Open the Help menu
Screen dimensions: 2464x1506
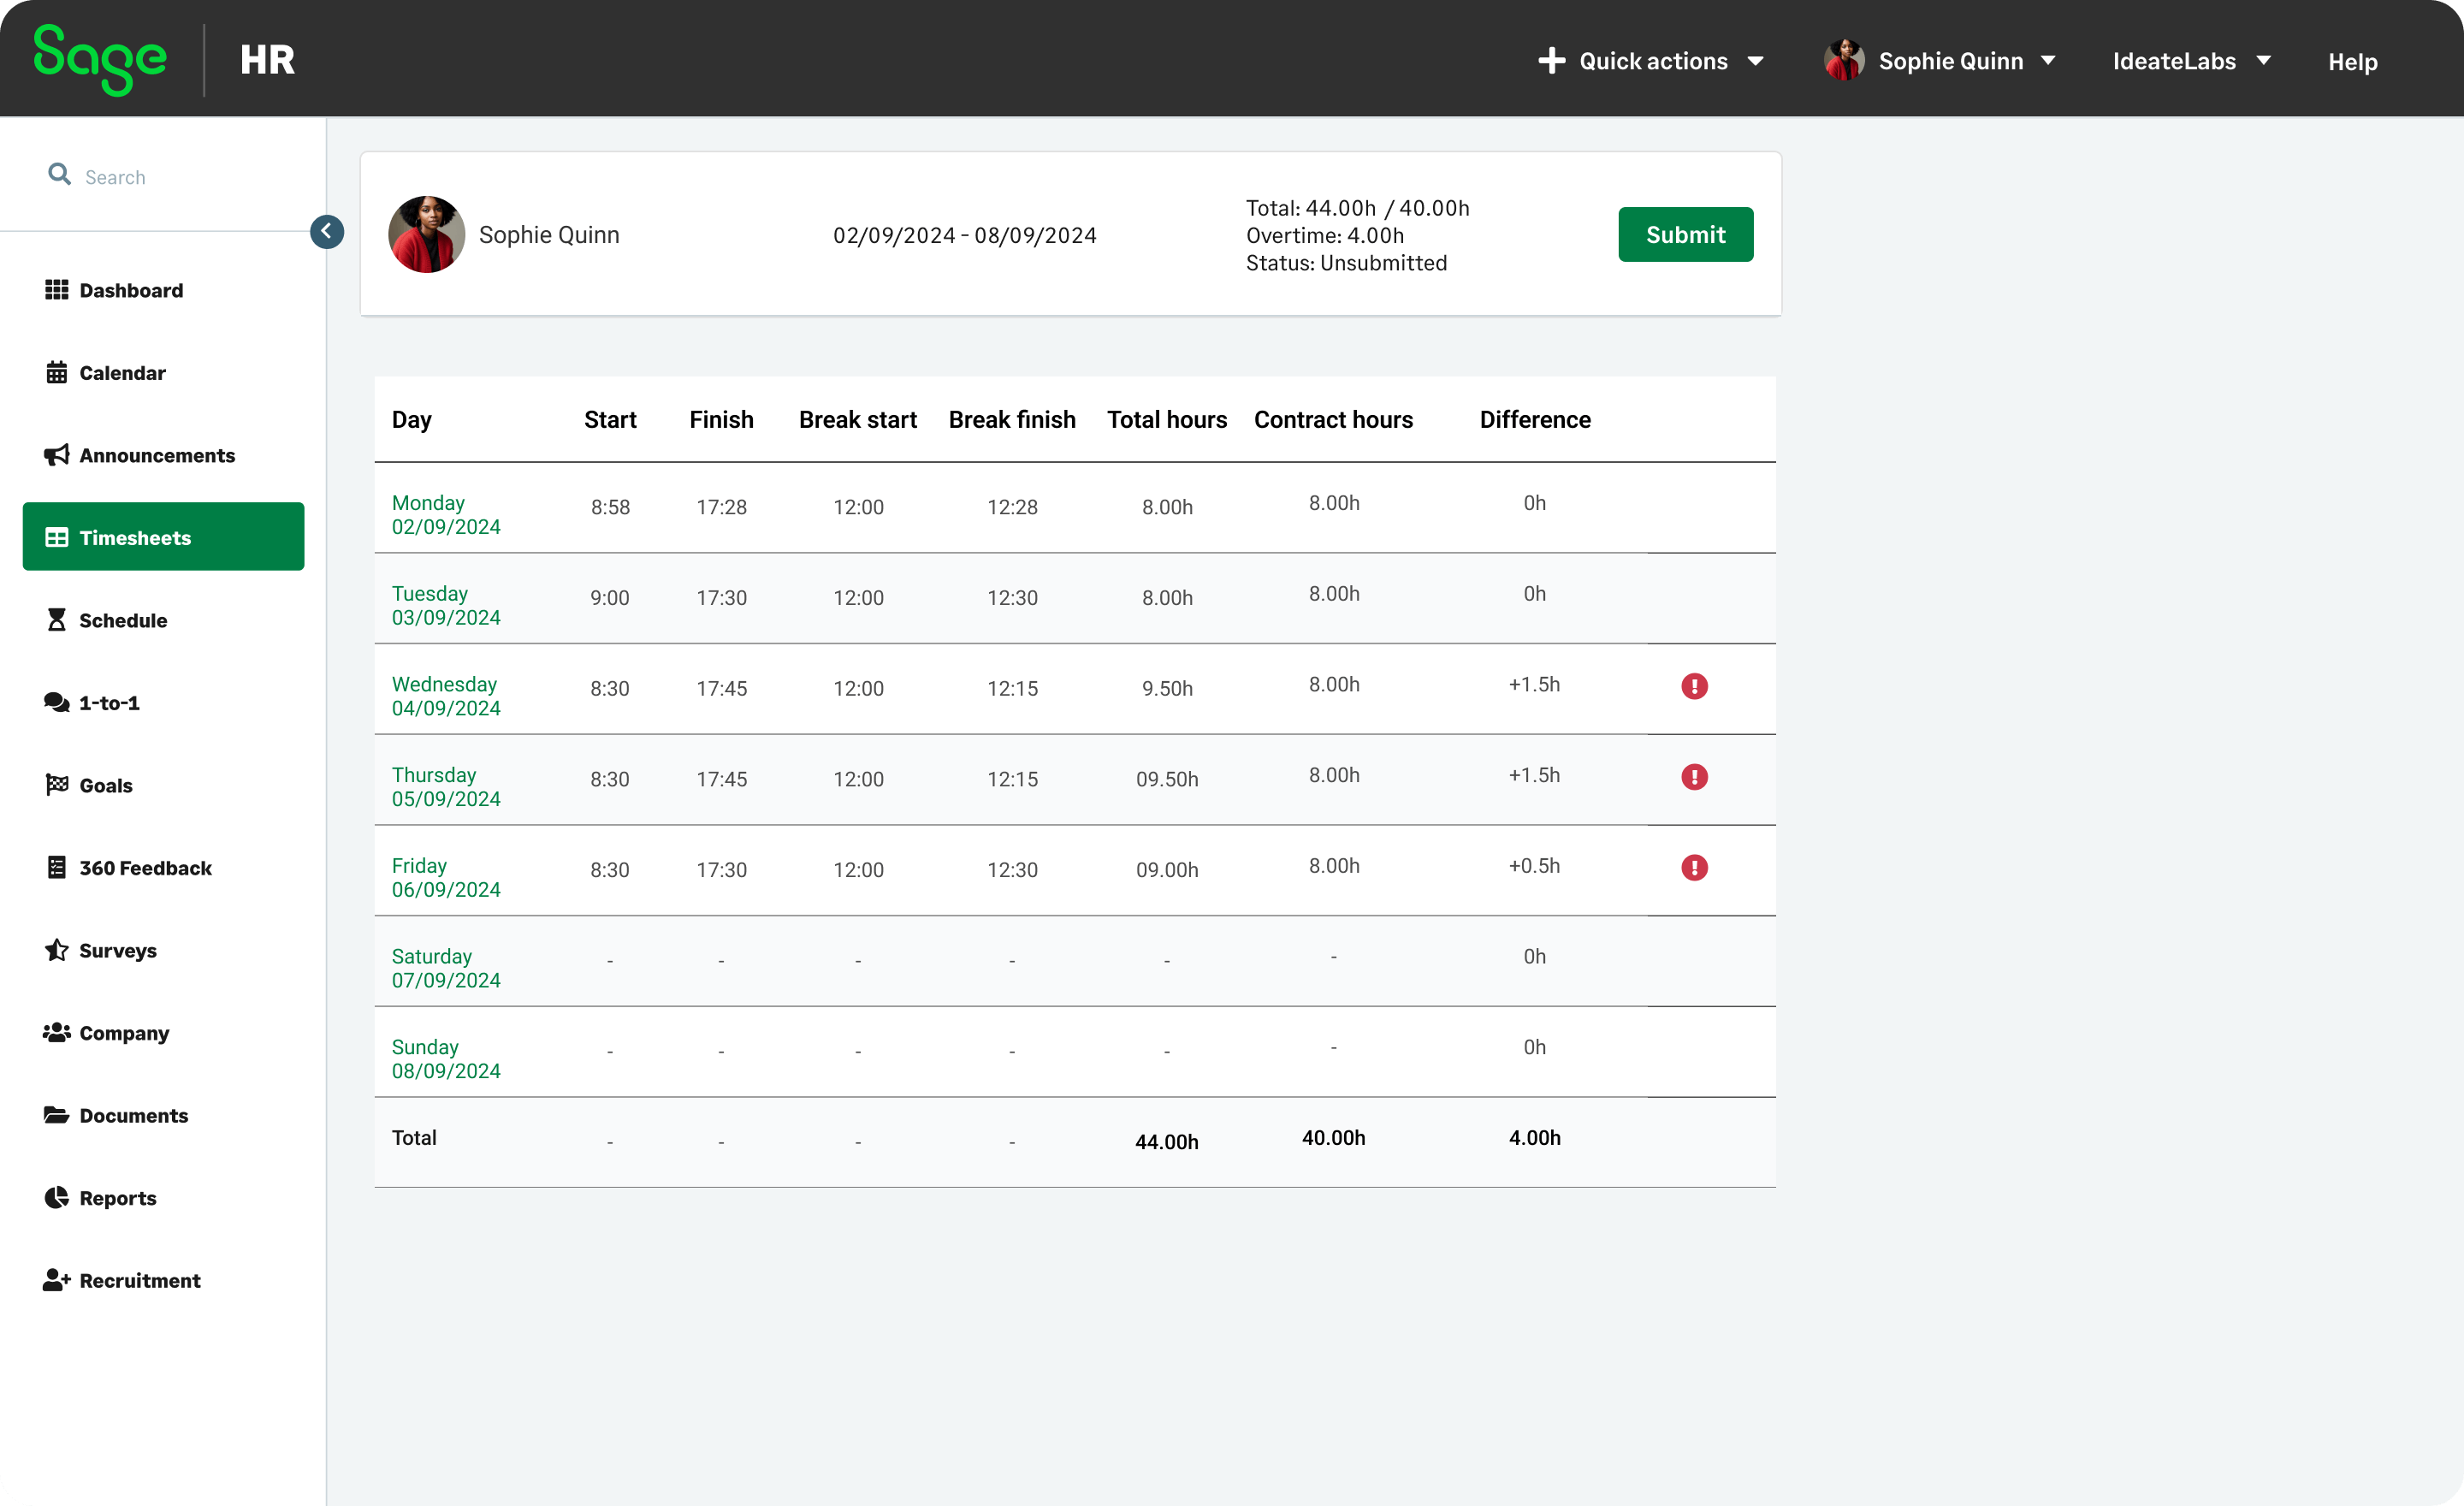[x=2352, y=61]
